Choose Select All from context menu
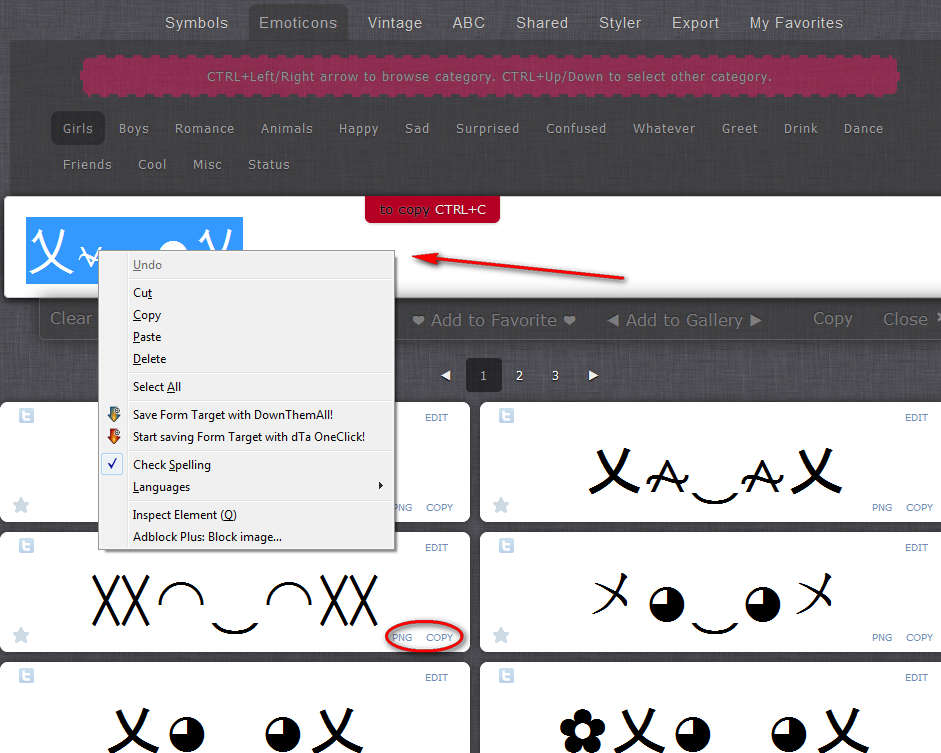Image resolution: width=941 pixels, height=753 pixels. [246, 386]
